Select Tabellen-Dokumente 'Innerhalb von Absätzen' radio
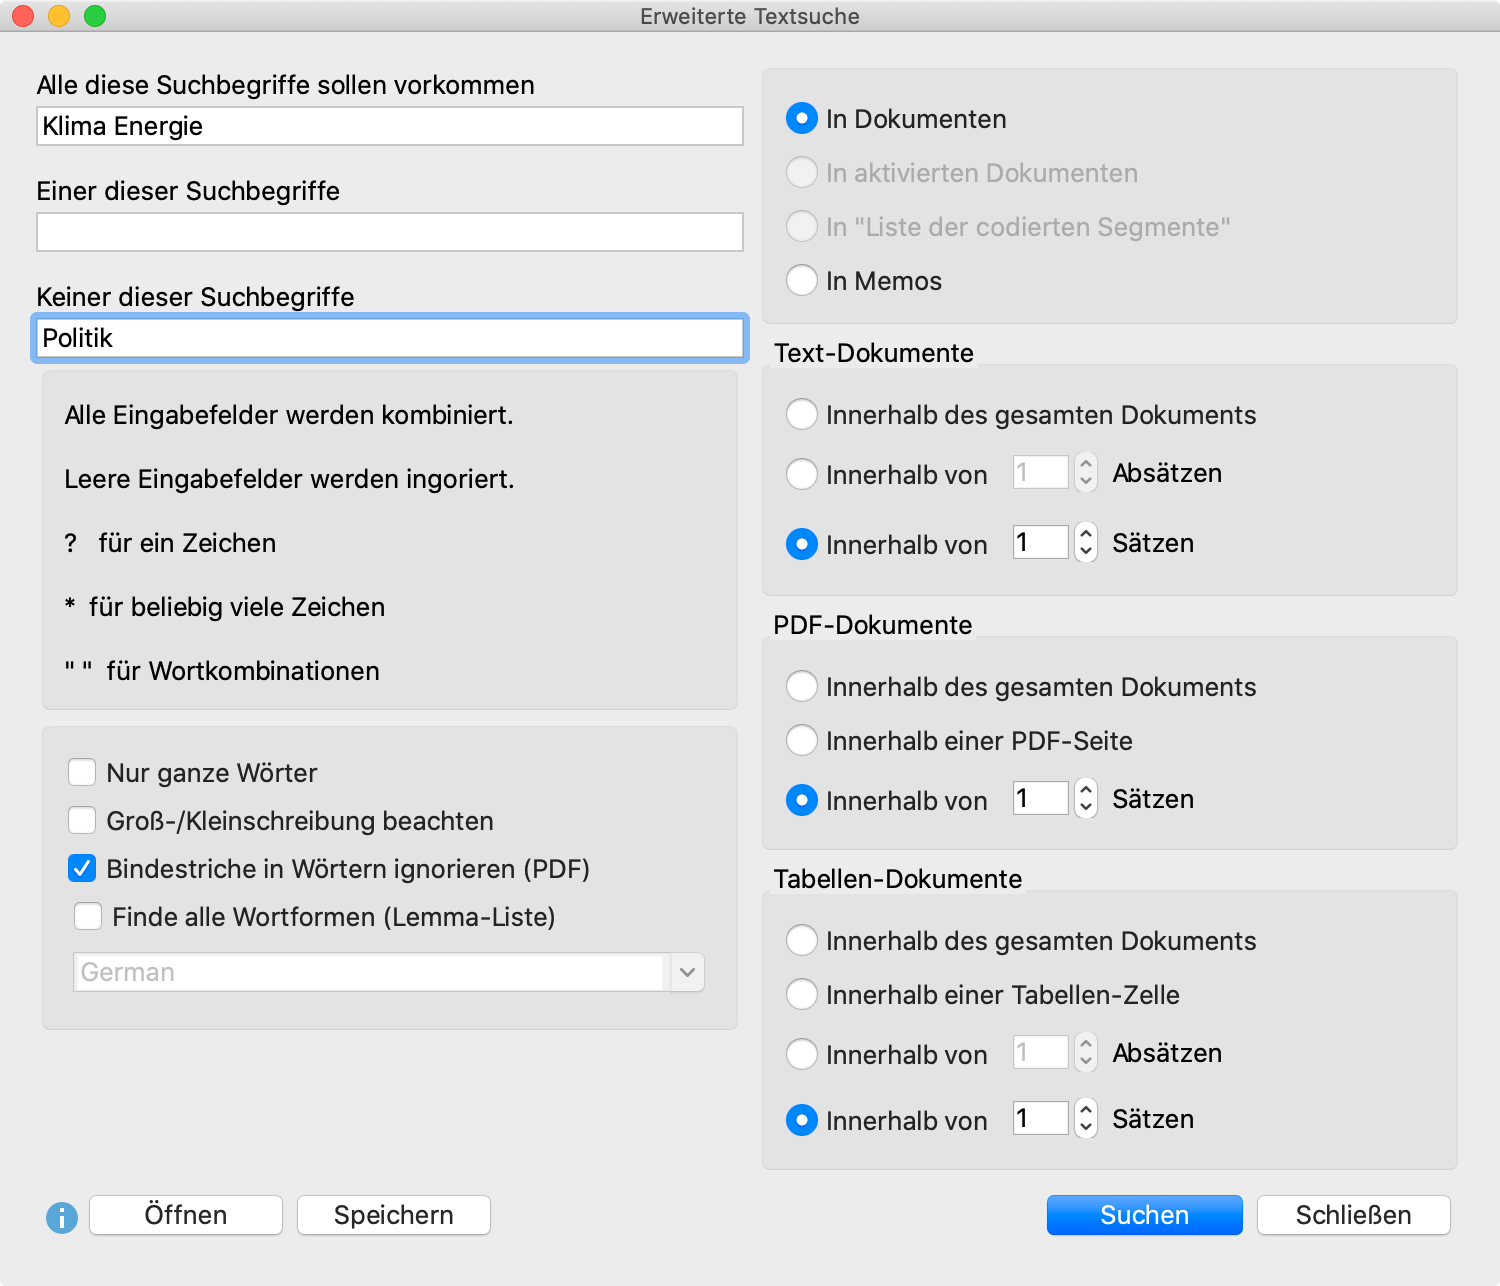The image size is (1500, 1286). (802, 1054)
